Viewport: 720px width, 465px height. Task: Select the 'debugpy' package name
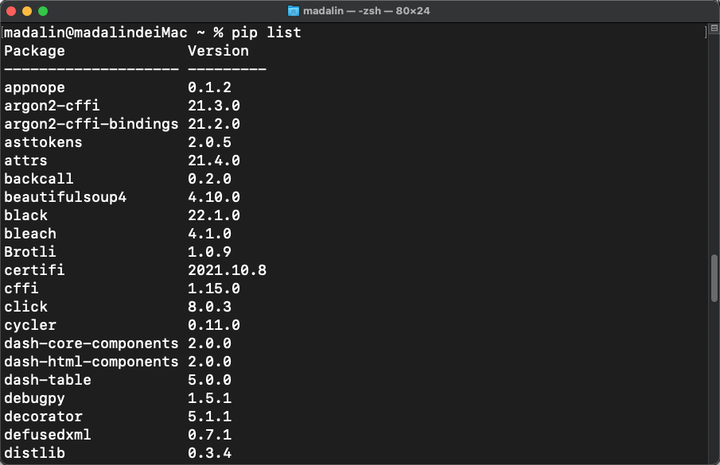pos(34,398)
